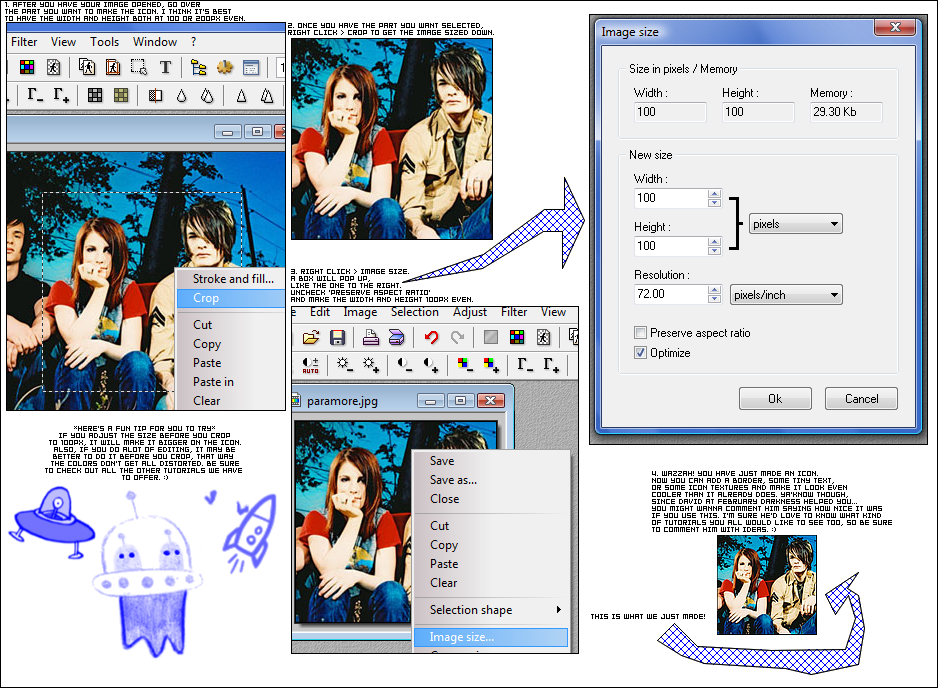
Task: Click the Saturation plus color-squares icon
Action: [491, 364]
